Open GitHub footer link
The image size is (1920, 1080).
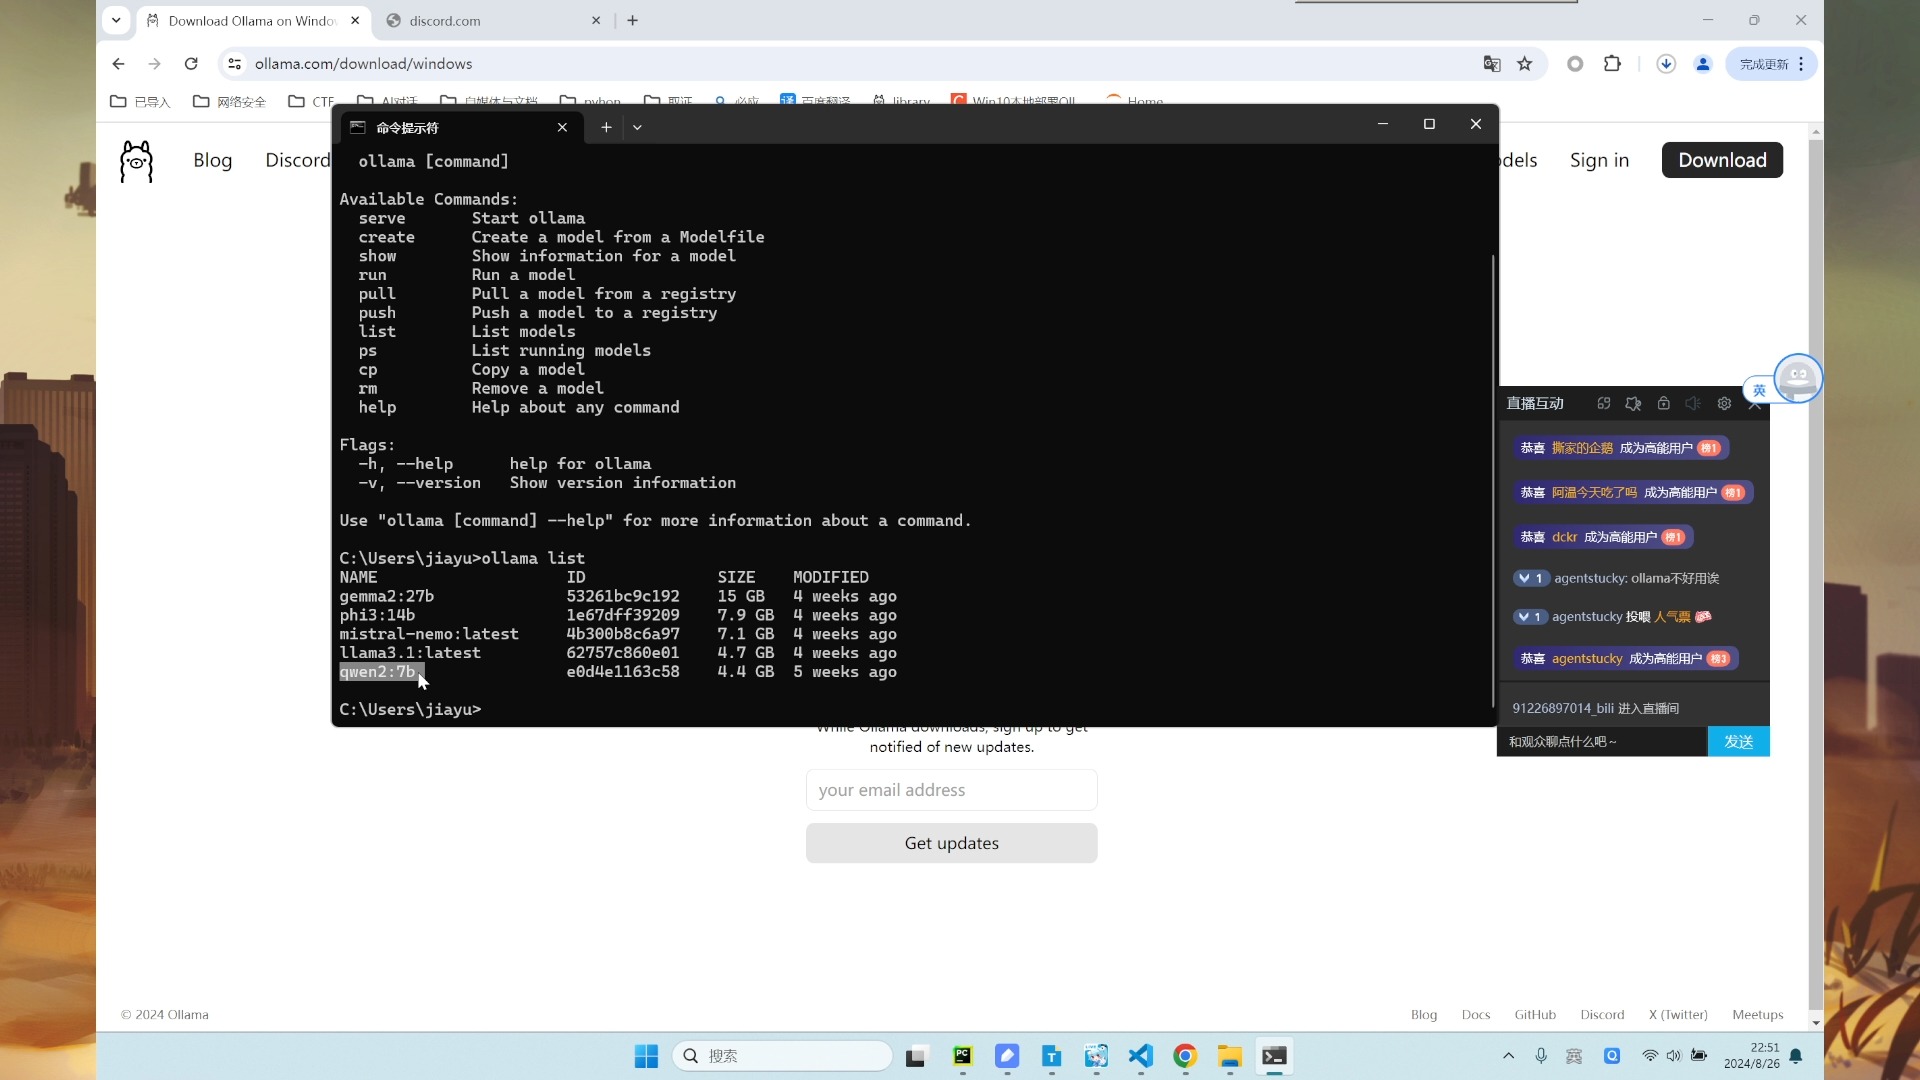(x=1535, y=1015)
